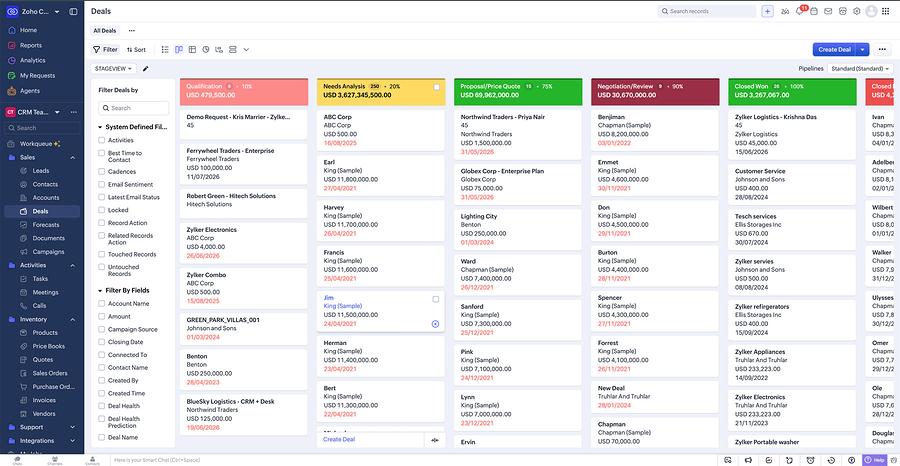Viewport: 900px width, 466px height.
Task: Select the kanban view icon
Action: 179,50
